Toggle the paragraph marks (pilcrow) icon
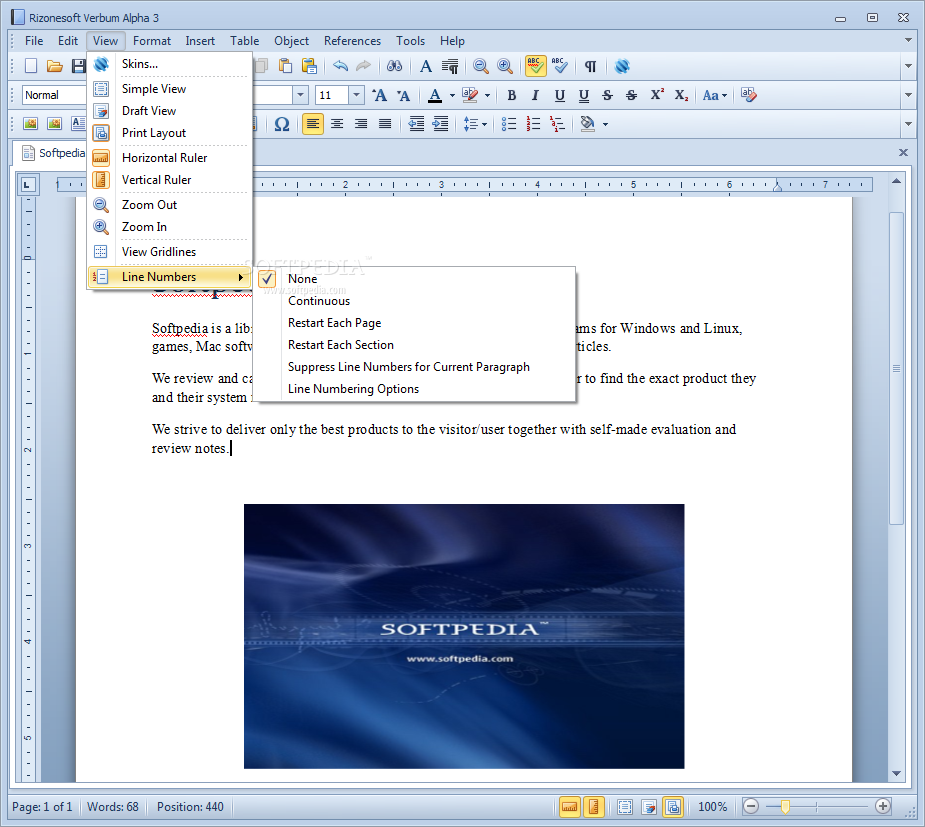925x827 pixels. (590, 66)
